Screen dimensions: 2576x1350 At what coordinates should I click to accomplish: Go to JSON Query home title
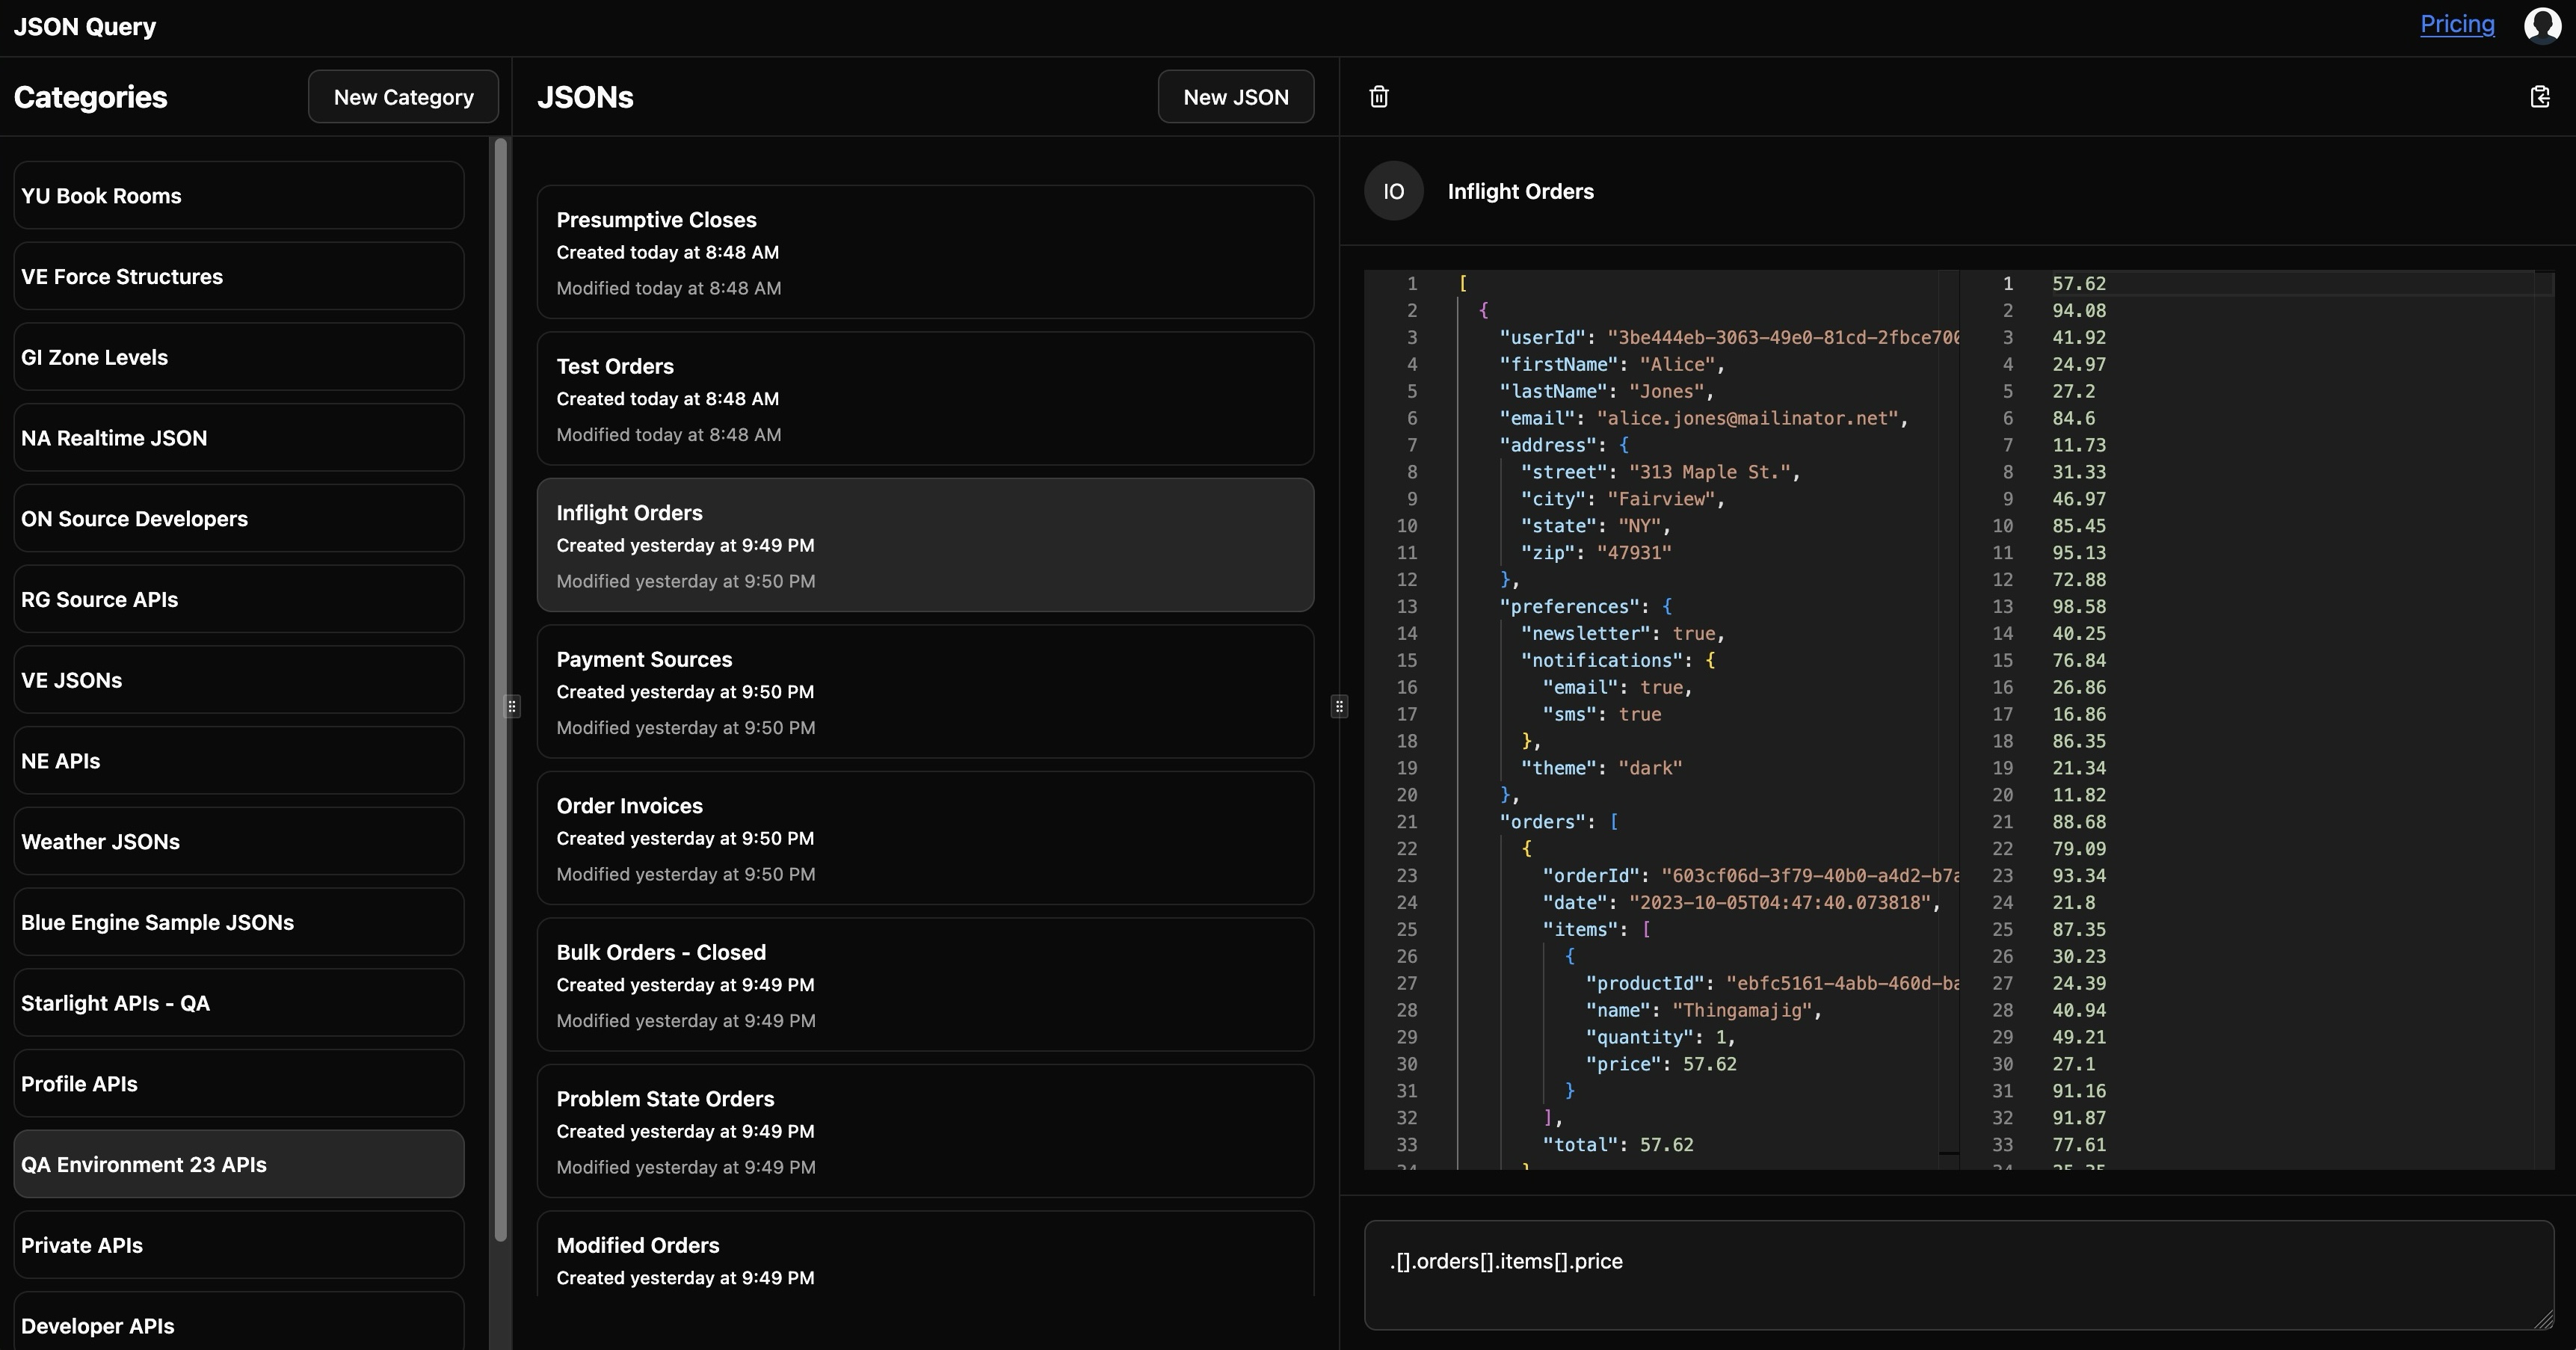[85, 27]
